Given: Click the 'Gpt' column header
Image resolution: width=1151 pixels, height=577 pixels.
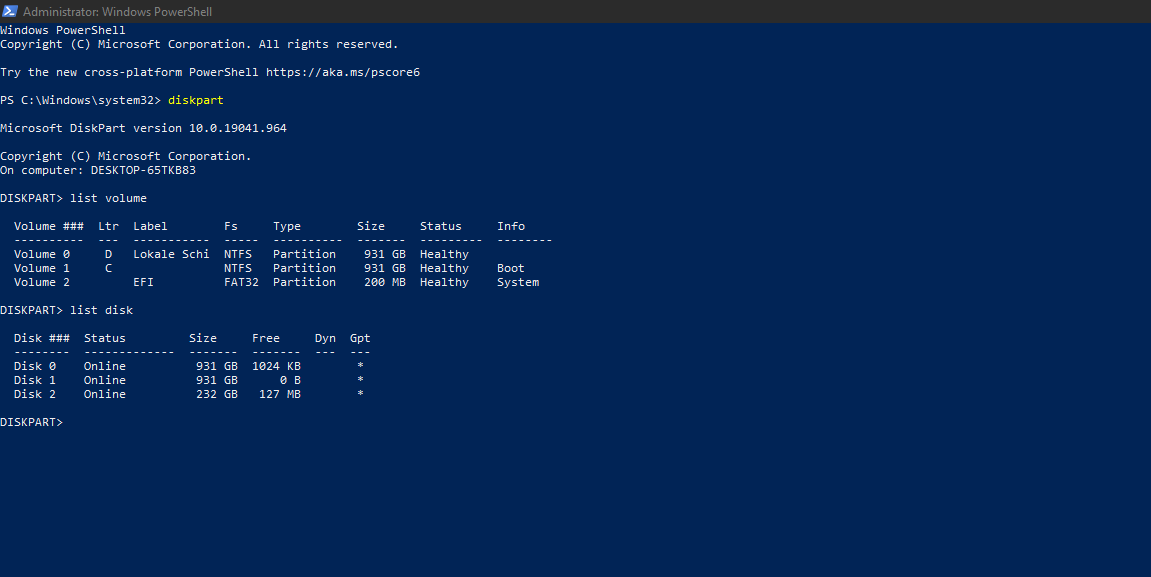Looking at the screenshot, I should (360, 338).
